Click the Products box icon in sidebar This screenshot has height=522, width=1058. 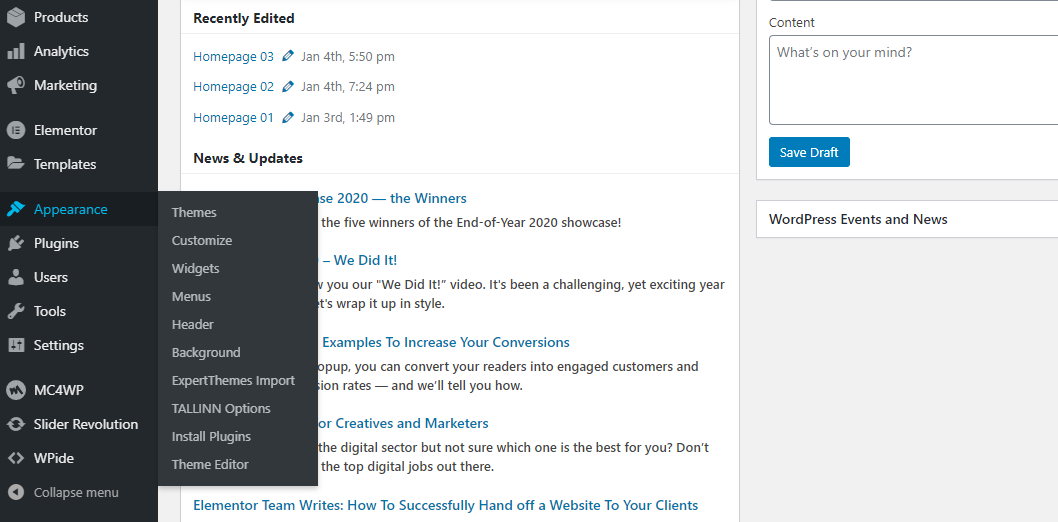pos(16,17)
